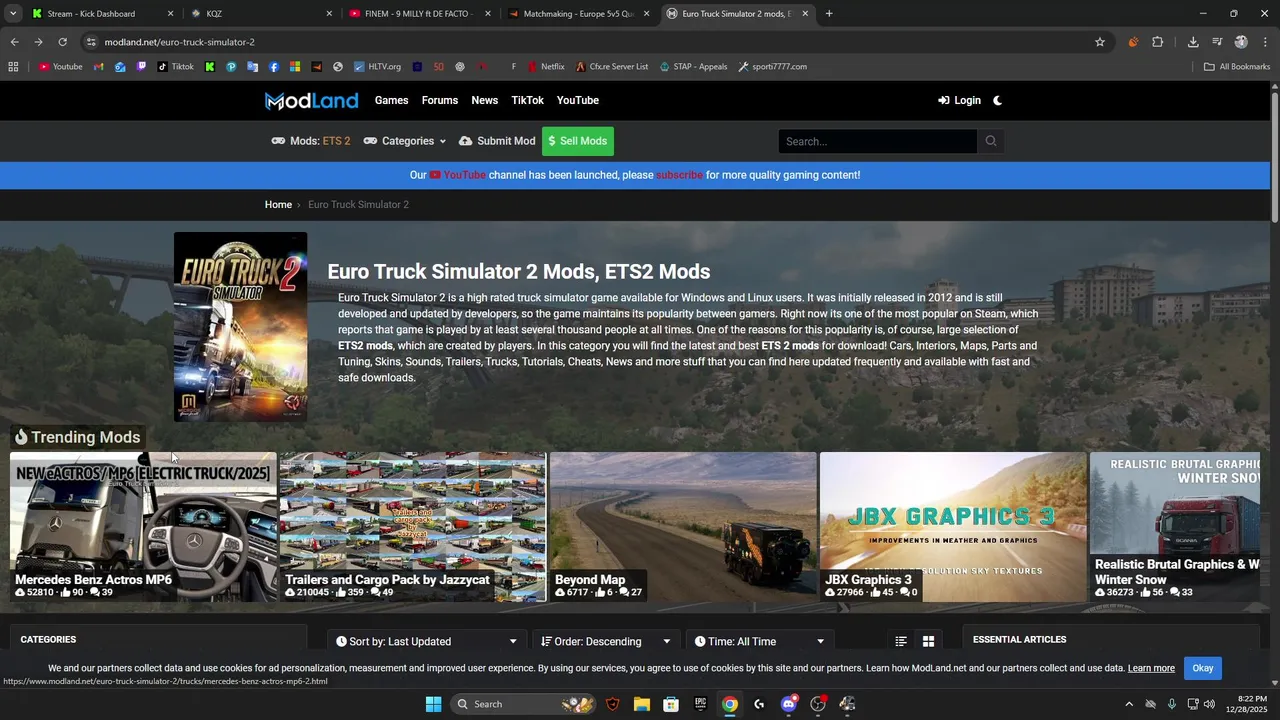1280x720 pixels.
Task: Open Netflix bookmark
Action: click(x=545, y=67)
